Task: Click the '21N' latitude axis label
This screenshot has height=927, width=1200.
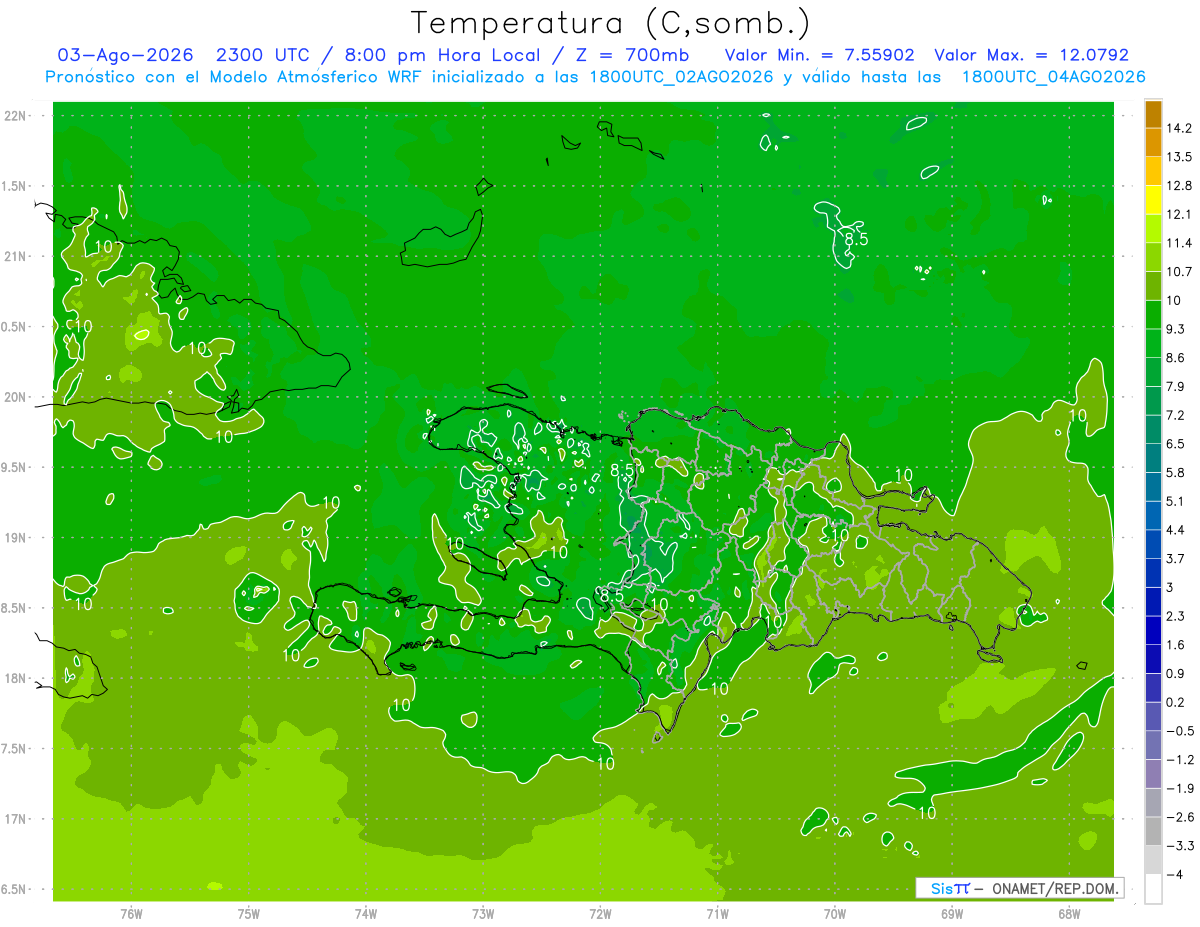Action: point(16,256)
